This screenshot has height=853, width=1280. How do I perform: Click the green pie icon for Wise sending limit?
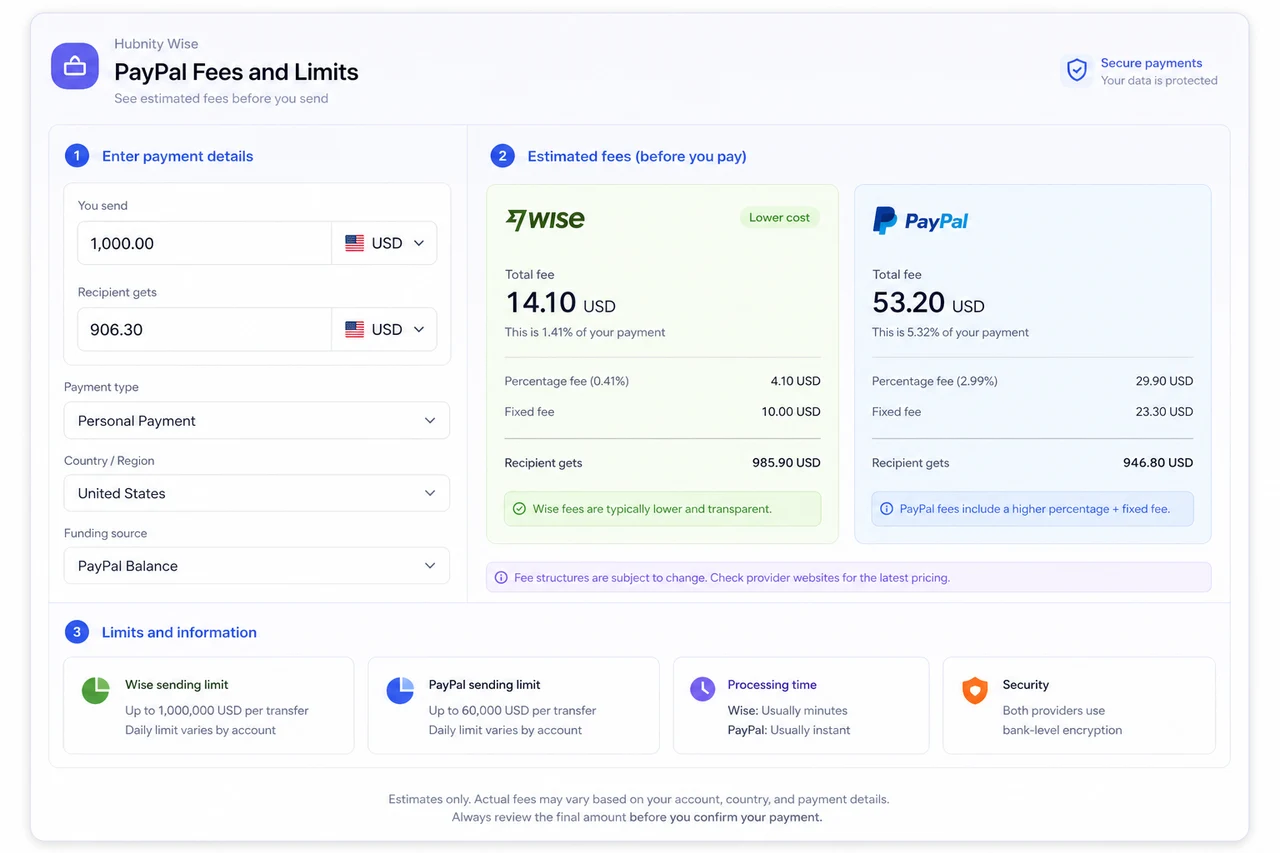(95, 690)
